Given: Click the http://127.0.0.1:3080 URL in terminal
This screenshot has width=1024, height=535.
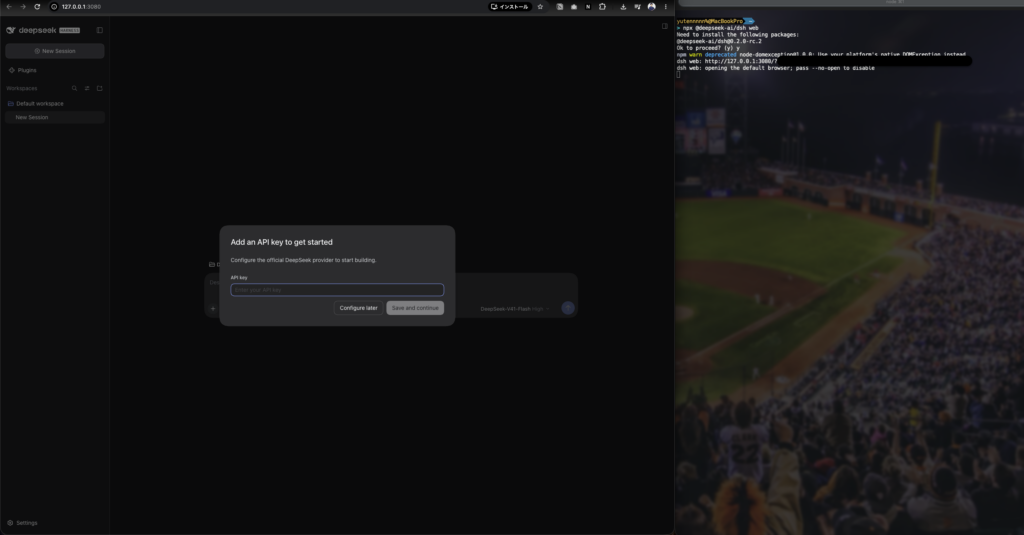Looking at the screenshot, I should tap(741, 61).
